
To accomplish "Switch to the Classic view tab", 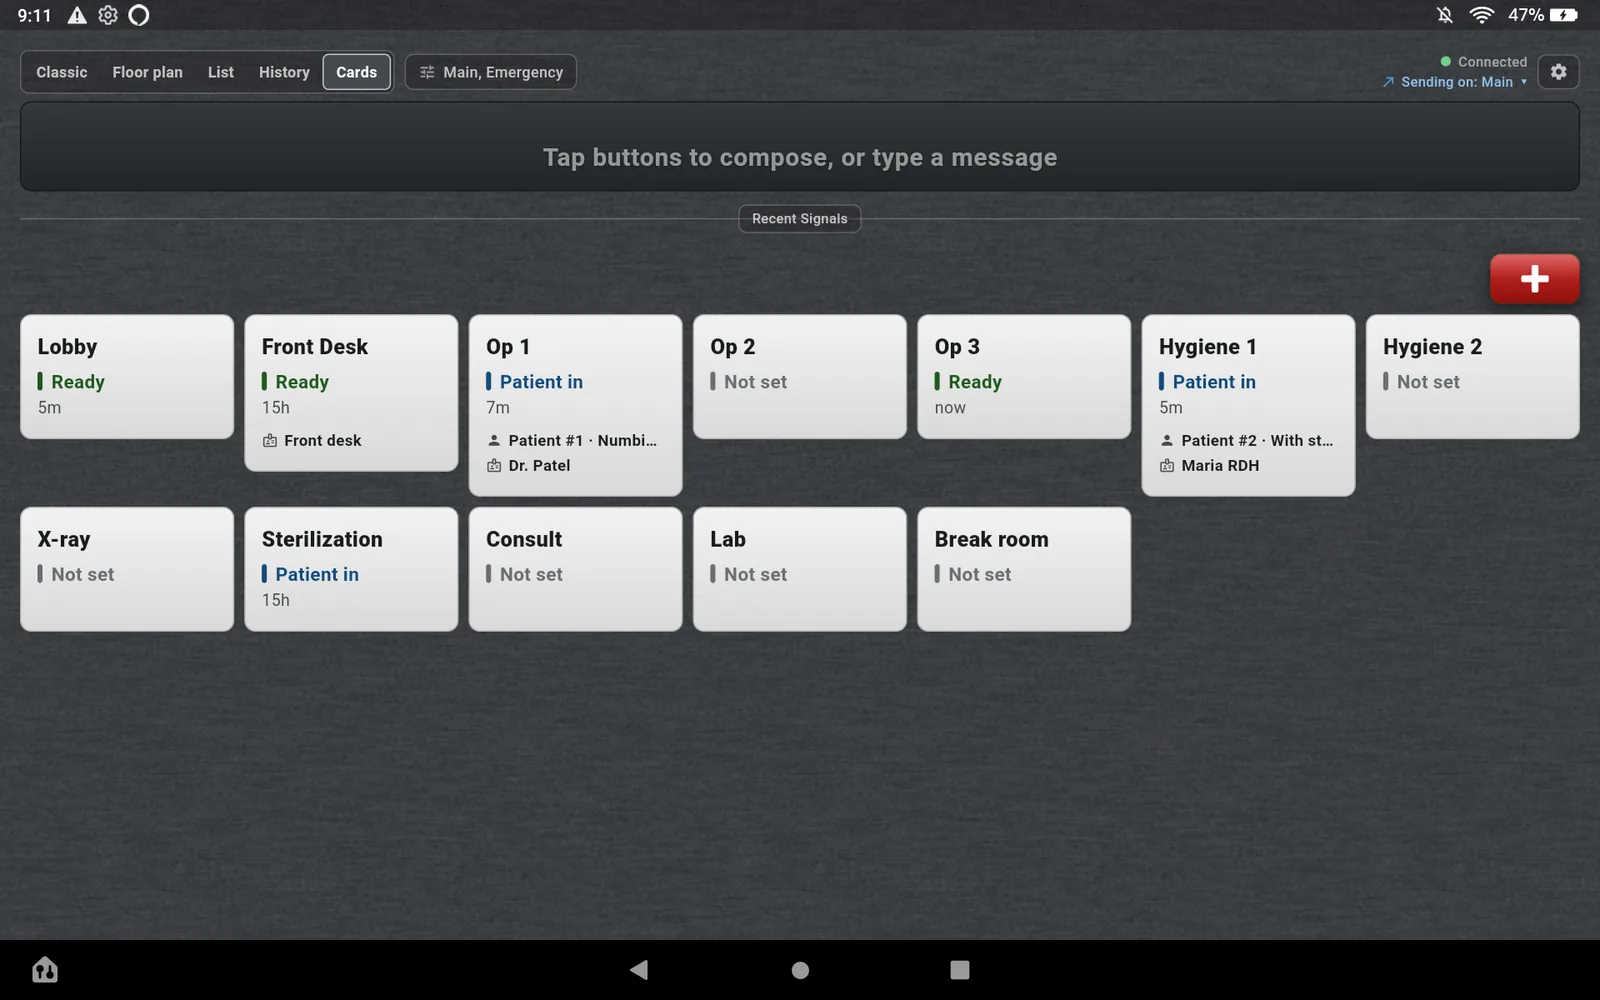I will click(x=62, y=72).
